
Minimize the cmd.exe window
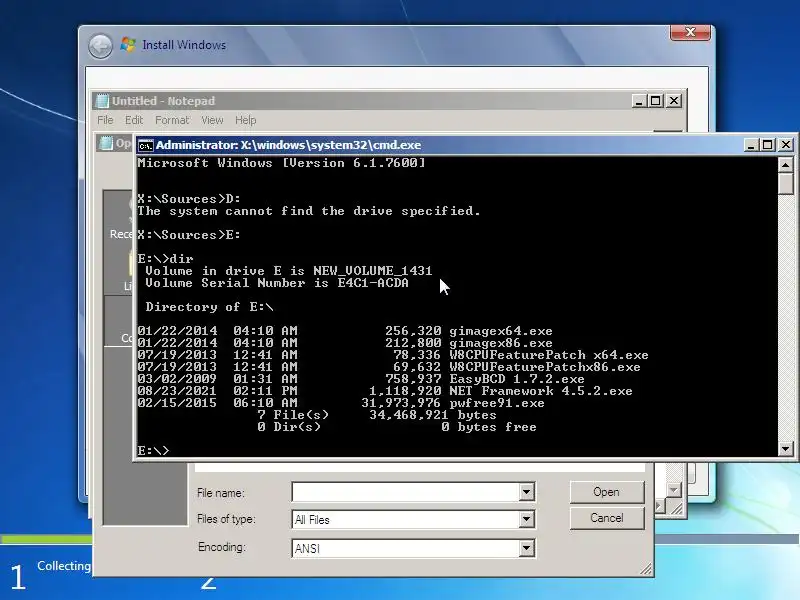coord(751,145)
